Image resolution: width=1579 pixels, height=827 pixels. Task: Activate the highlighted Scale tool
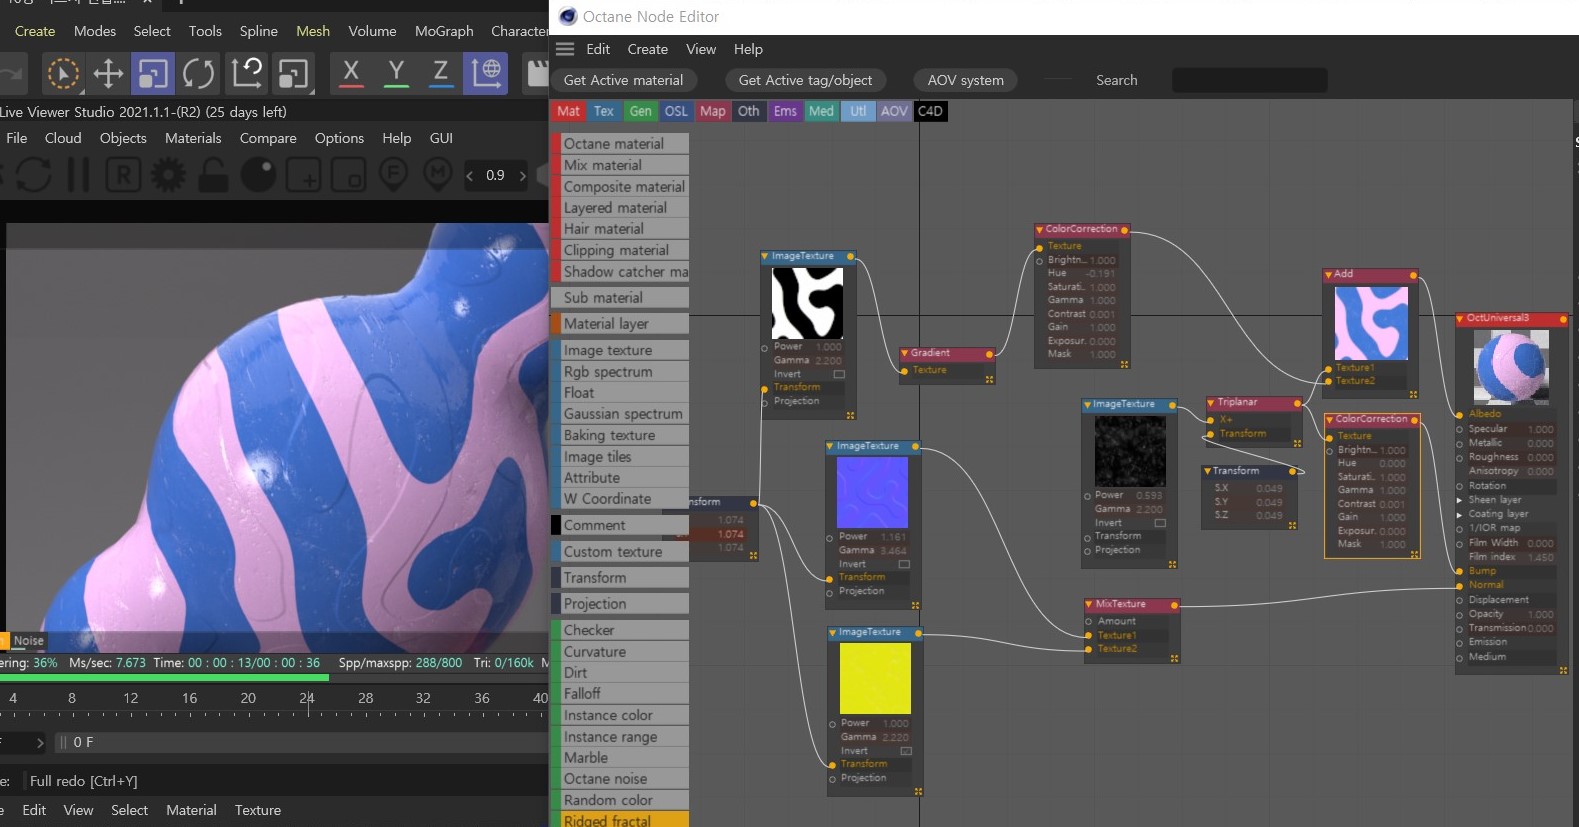pyautogui.click(x=153, y=73)
